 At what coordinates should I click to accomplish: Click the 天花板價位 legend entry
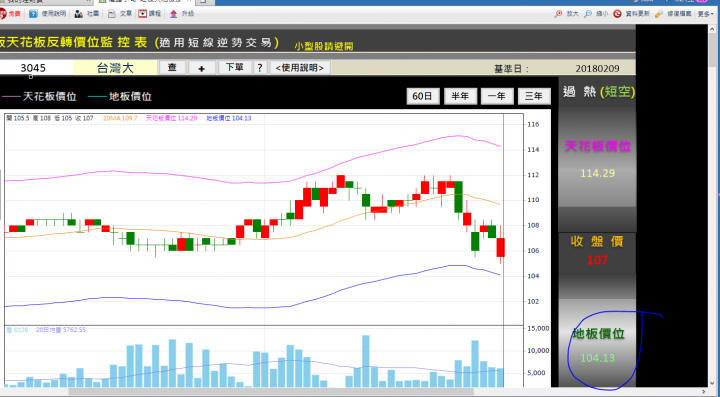coord(39,96)
